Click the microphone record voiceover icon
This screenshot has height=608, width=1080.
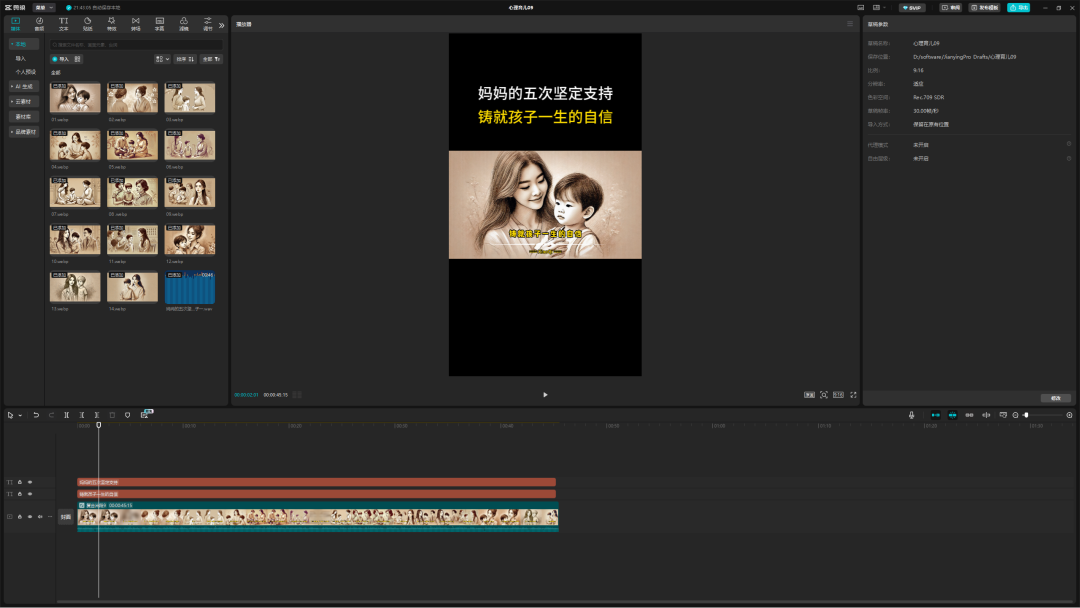911,415
